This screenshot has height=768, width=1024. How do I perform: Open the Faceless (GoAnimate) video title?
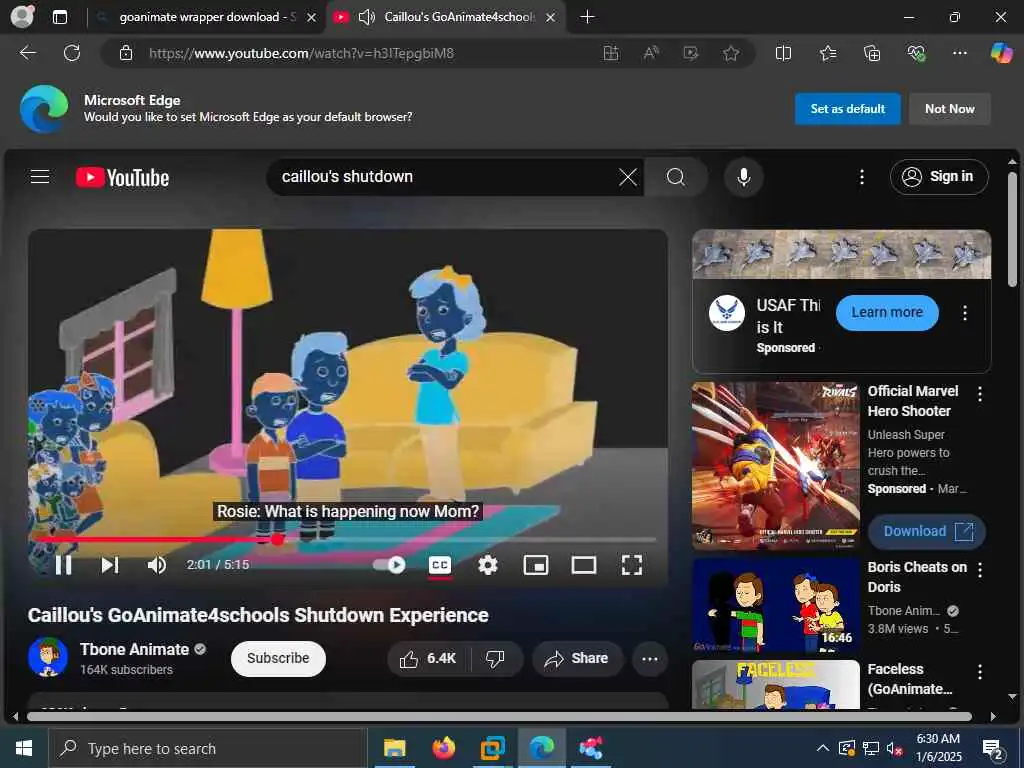pyautogui.click(x=910, y=679)
